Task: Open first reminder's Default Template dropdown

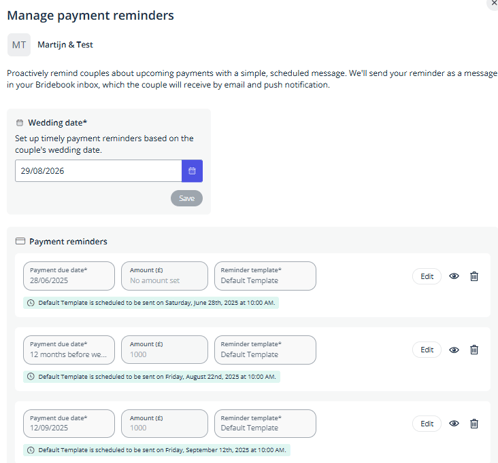Action: pyautogui.click(x=265, y=276)
